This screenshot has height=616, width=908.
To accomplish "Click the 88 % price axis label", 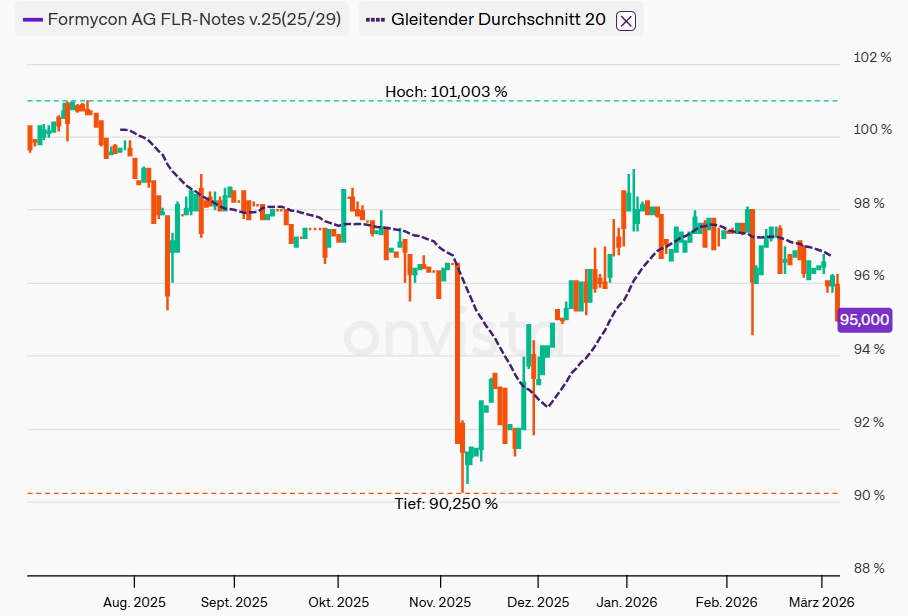I will tap(869, 568).
